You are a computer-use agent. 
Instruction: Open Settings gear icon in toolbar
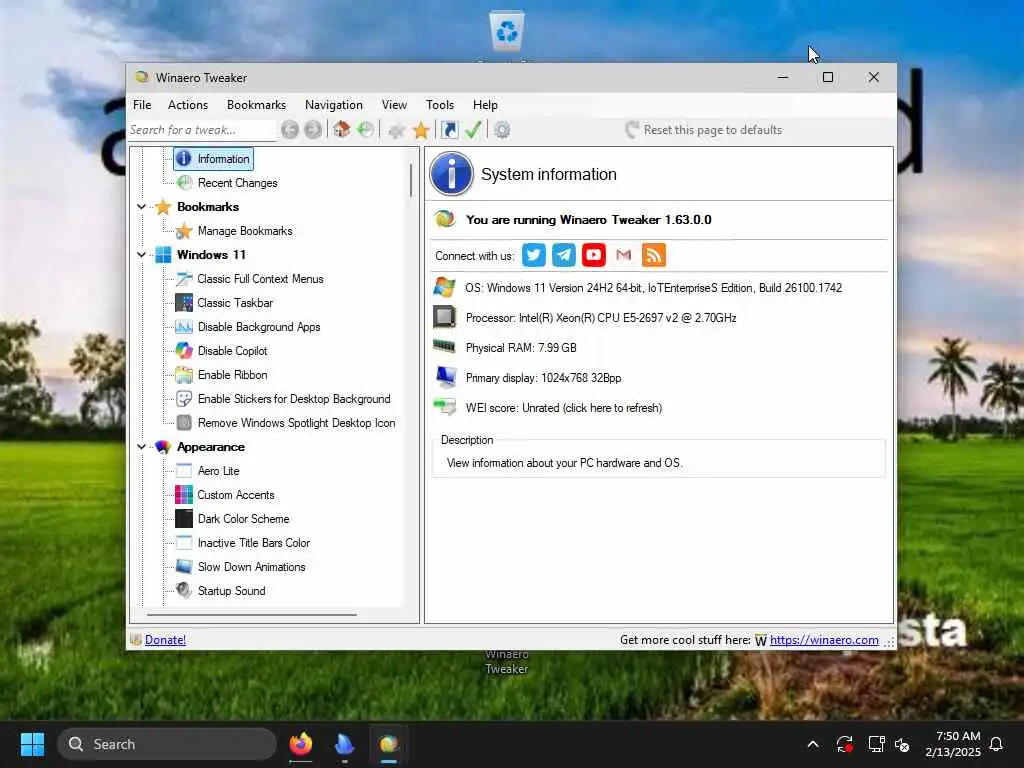502,130
